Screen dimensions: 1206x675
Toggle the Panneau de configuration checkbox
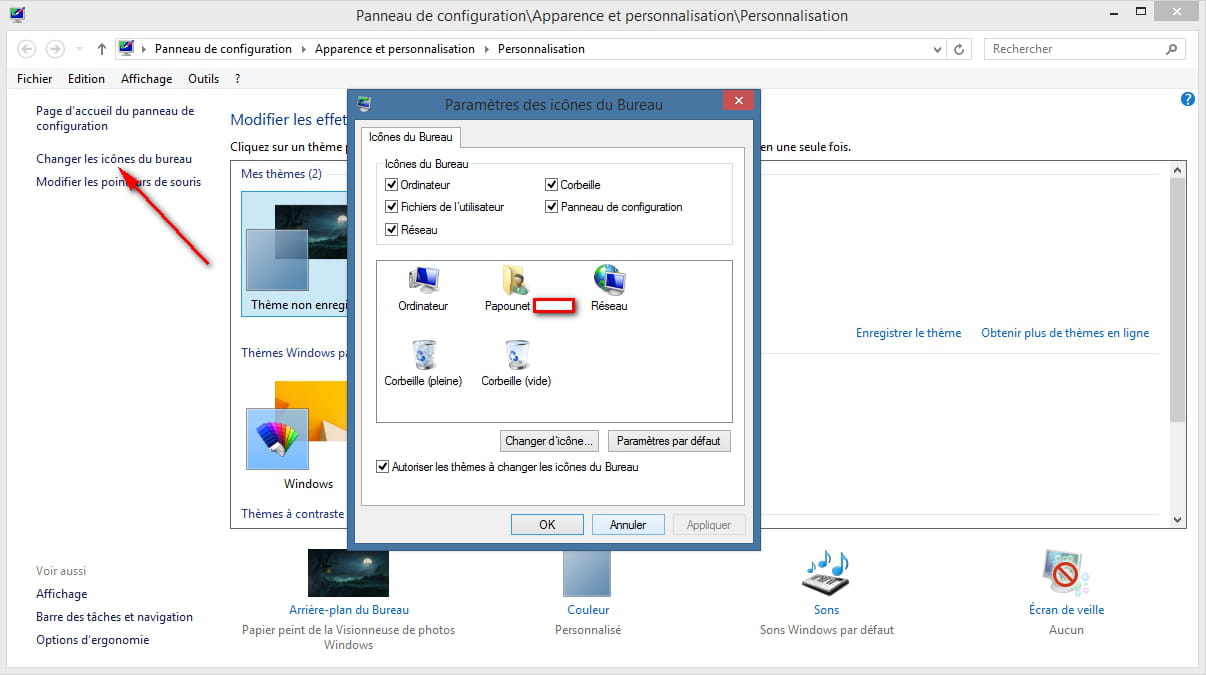551,207
